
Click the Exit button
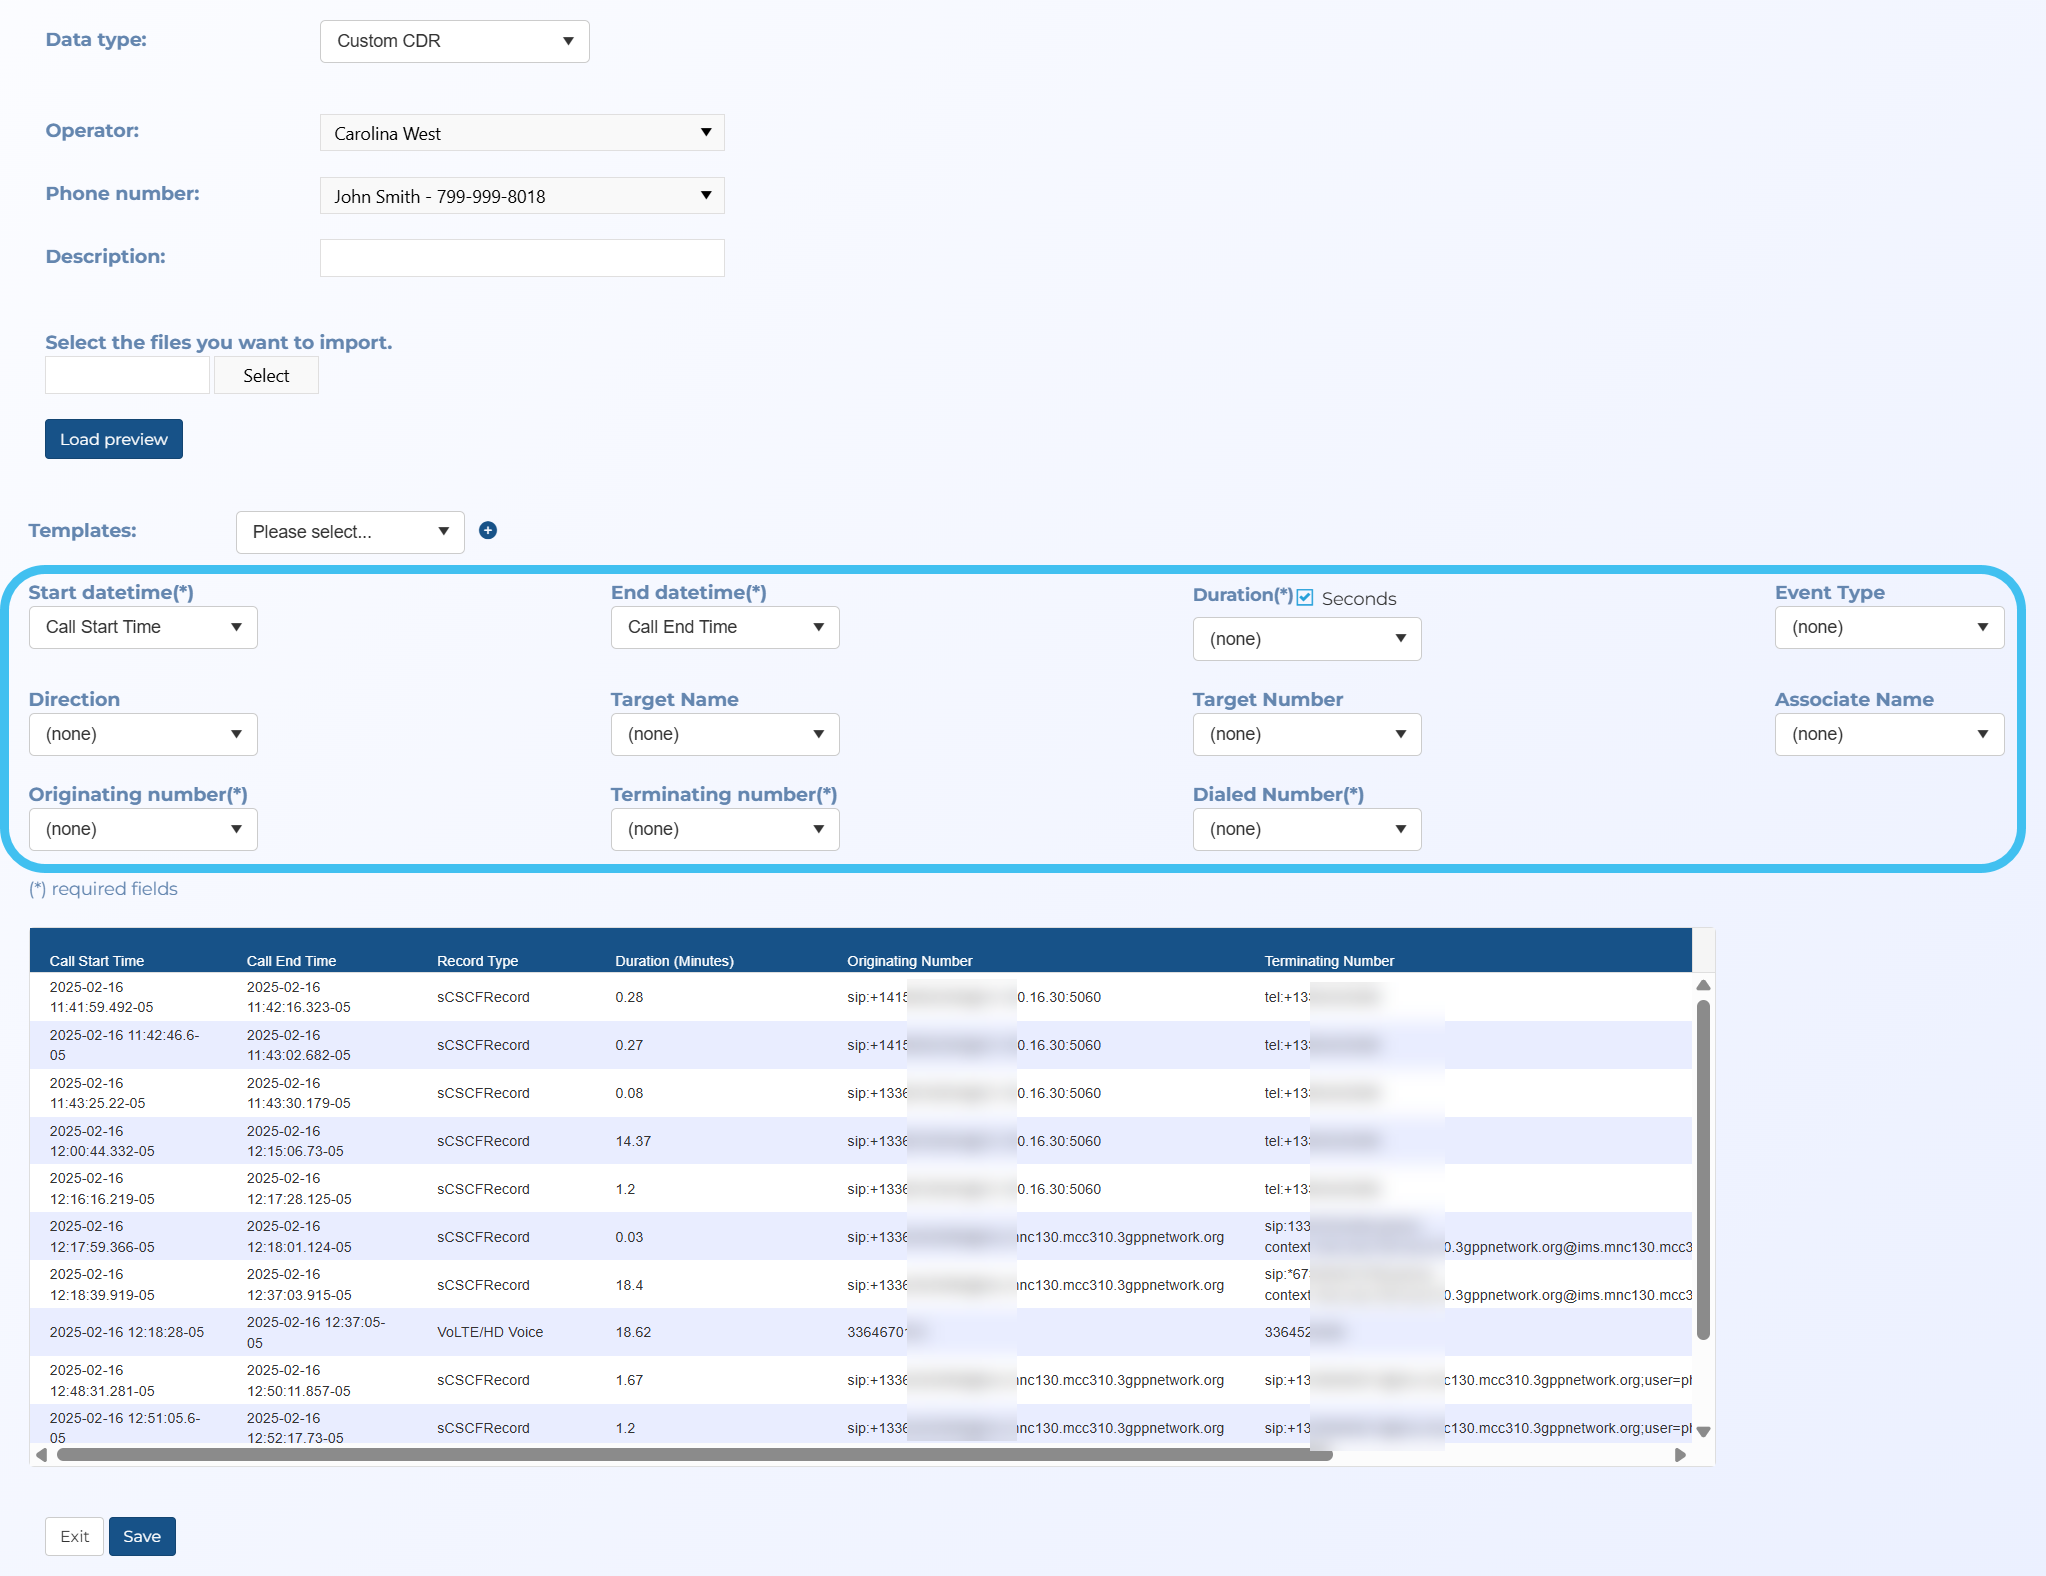tap(74, 1536)
